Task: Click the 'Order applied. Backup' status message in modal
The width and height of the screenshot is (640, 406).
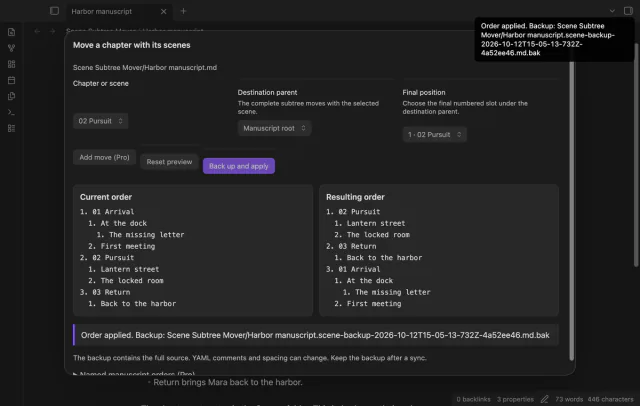Action: click(315, 335)
